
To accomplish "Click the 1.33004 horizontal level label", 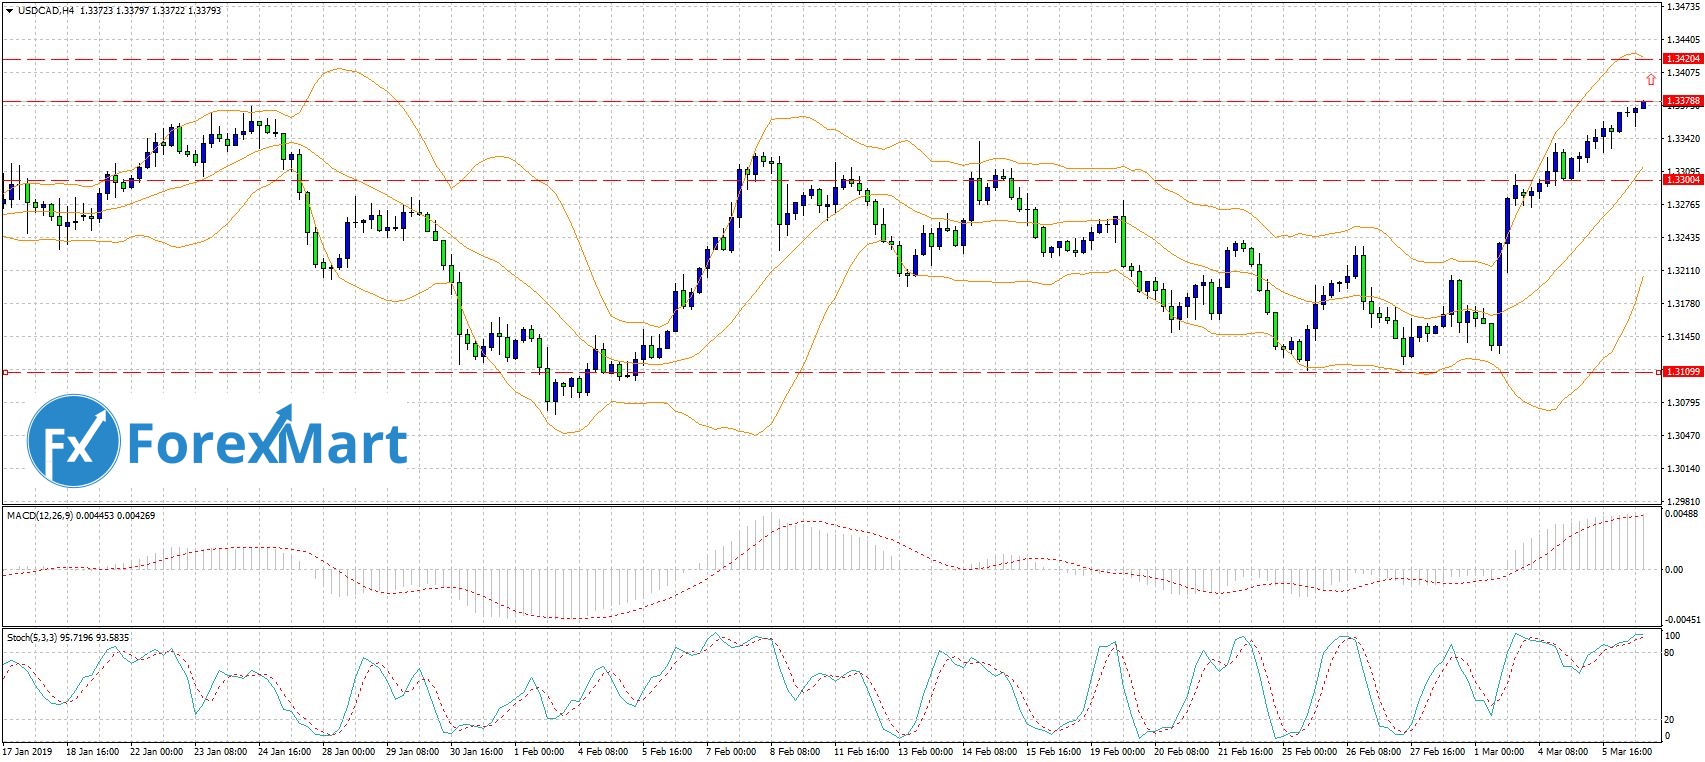I will pos(1682,180).
